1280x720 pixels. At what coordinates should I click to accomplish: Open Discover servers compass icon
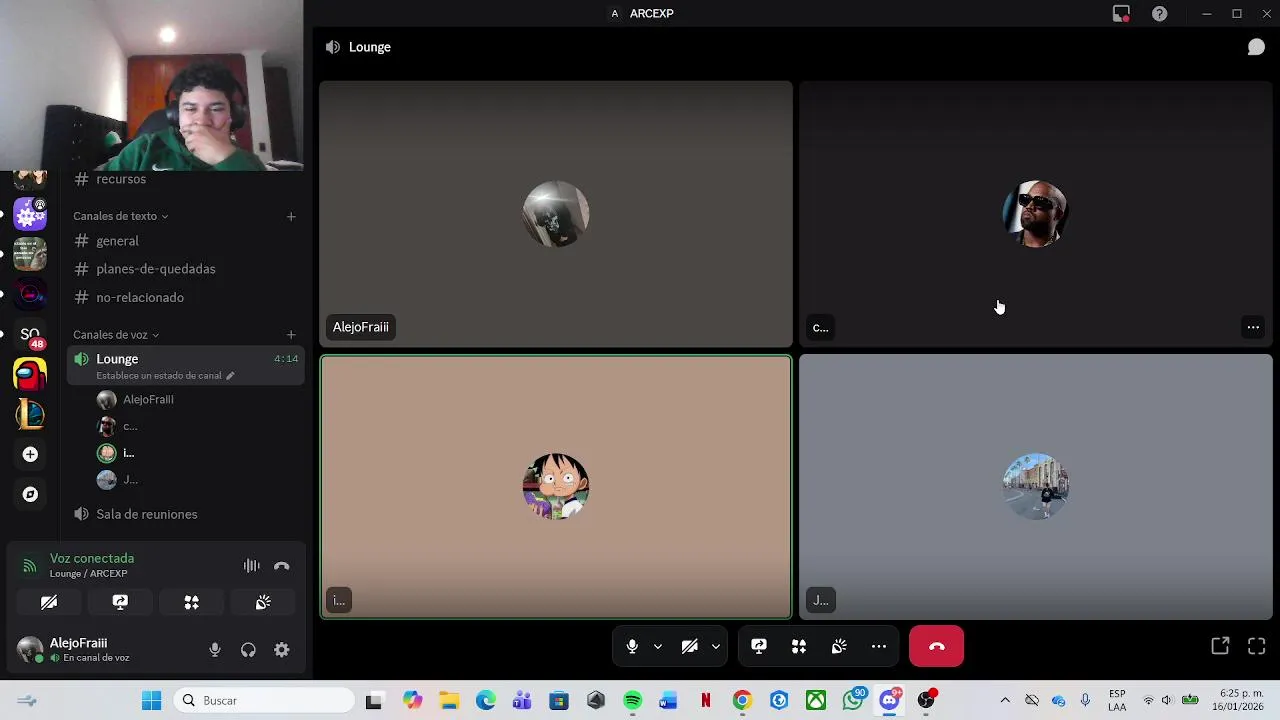click(30, 494)
